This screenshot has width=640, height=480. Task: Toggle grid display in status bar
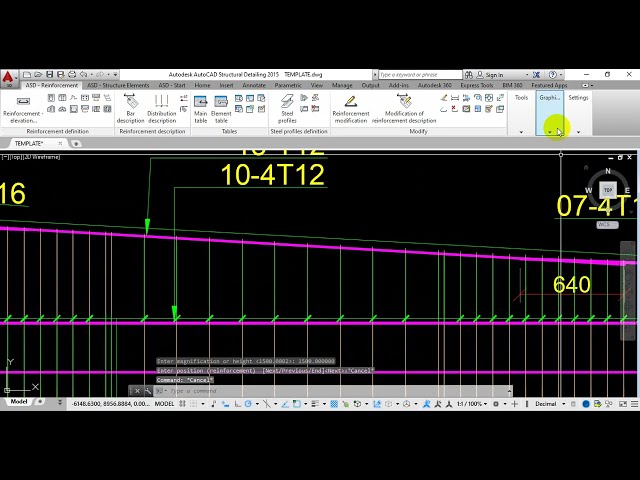click(x=182, y=404)
